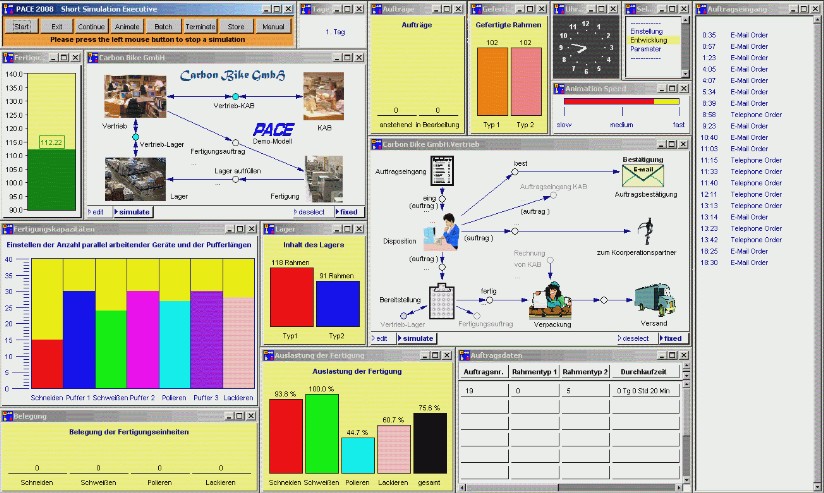The width and height of the screenshot is (824, 493).
Task: Click the Rechnung von KAB place node
Action: (x=550, y=260)
